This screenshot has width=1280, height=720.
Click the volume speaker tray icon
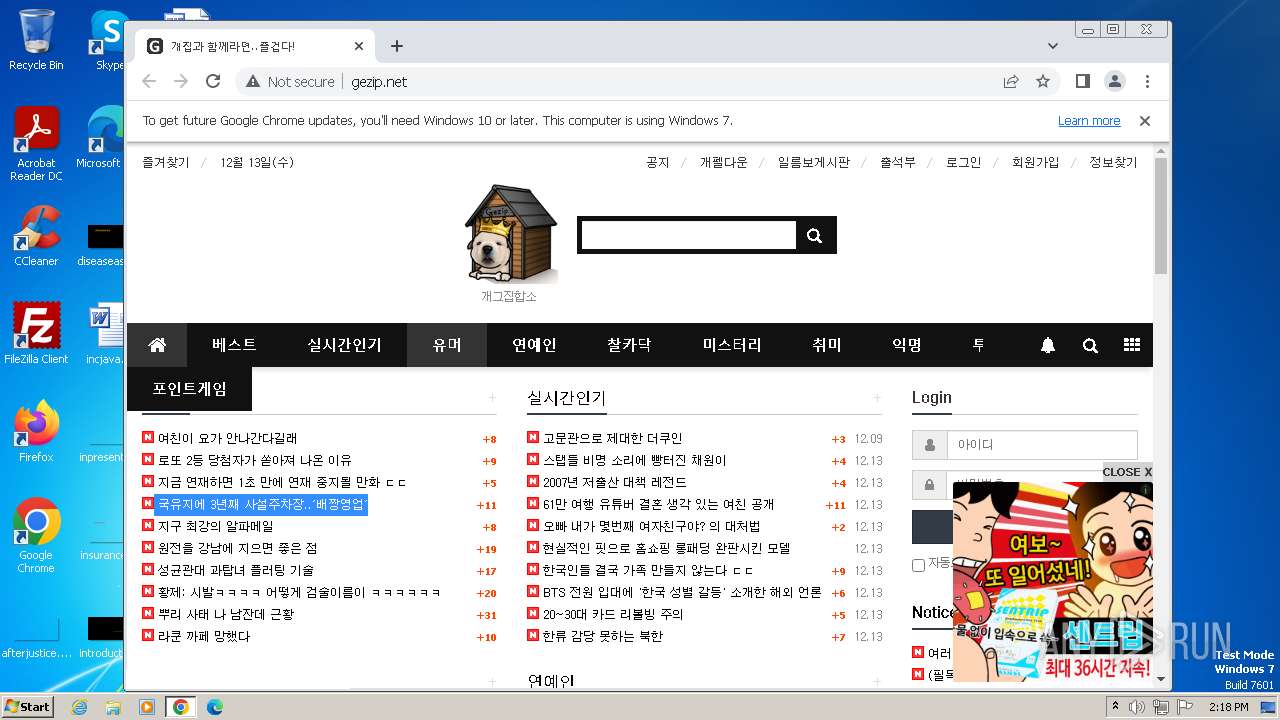click(1136, 707)
